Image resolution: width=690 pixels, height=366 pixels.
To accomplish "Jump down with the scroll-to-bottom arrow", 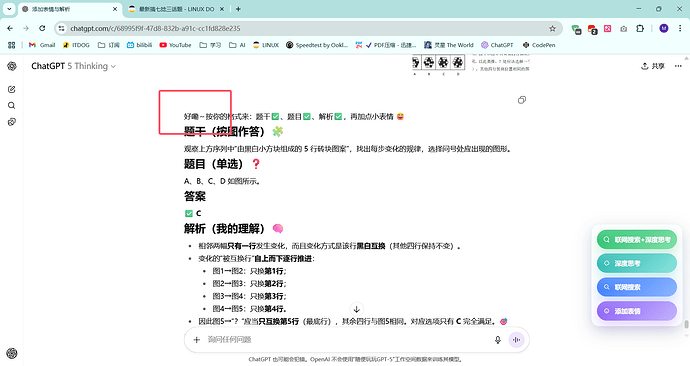I will point(356,309).
